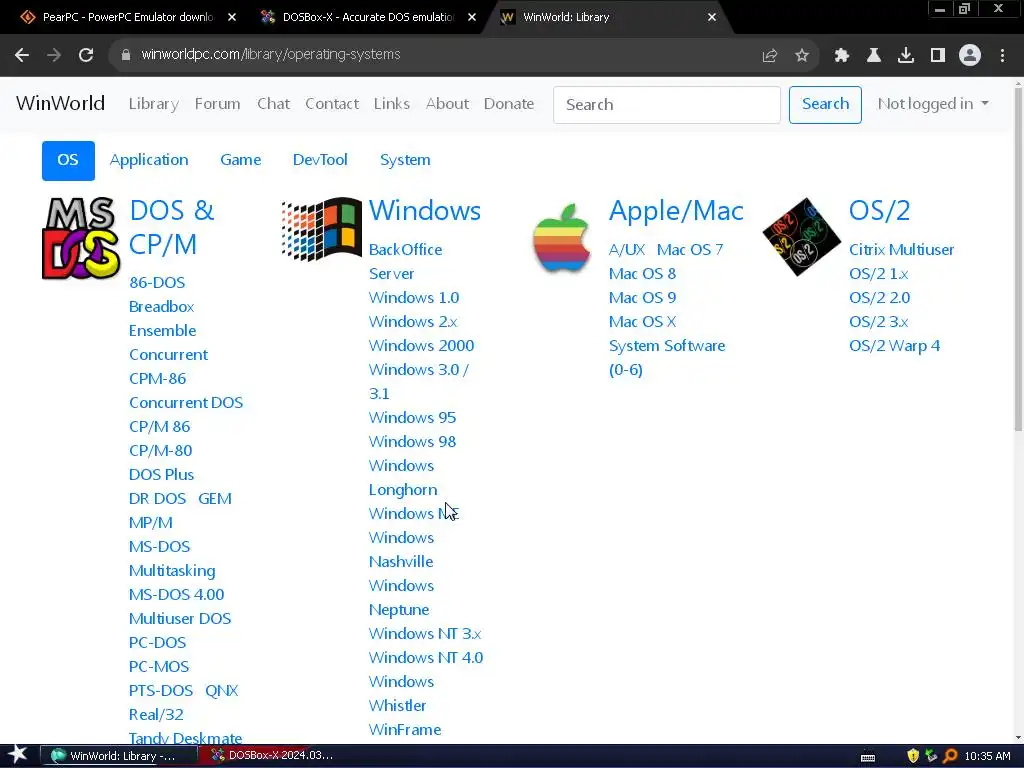Click the padlock site info icon
The height and width of the screenshot is (768, 1024).
pos(125,55)
